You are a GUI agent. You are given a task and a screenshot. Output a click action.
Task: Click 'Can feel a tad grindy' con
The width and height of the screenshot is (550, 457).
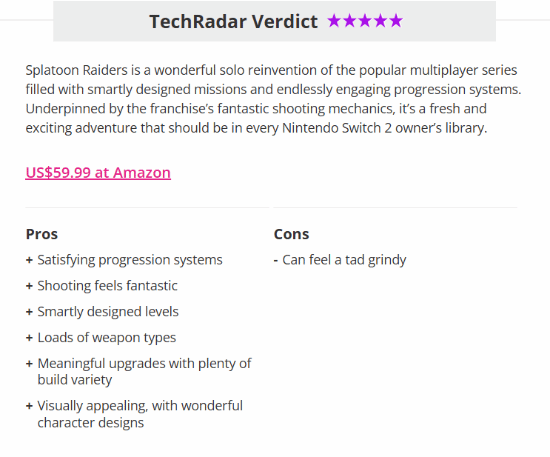click(x=344, y=260)
